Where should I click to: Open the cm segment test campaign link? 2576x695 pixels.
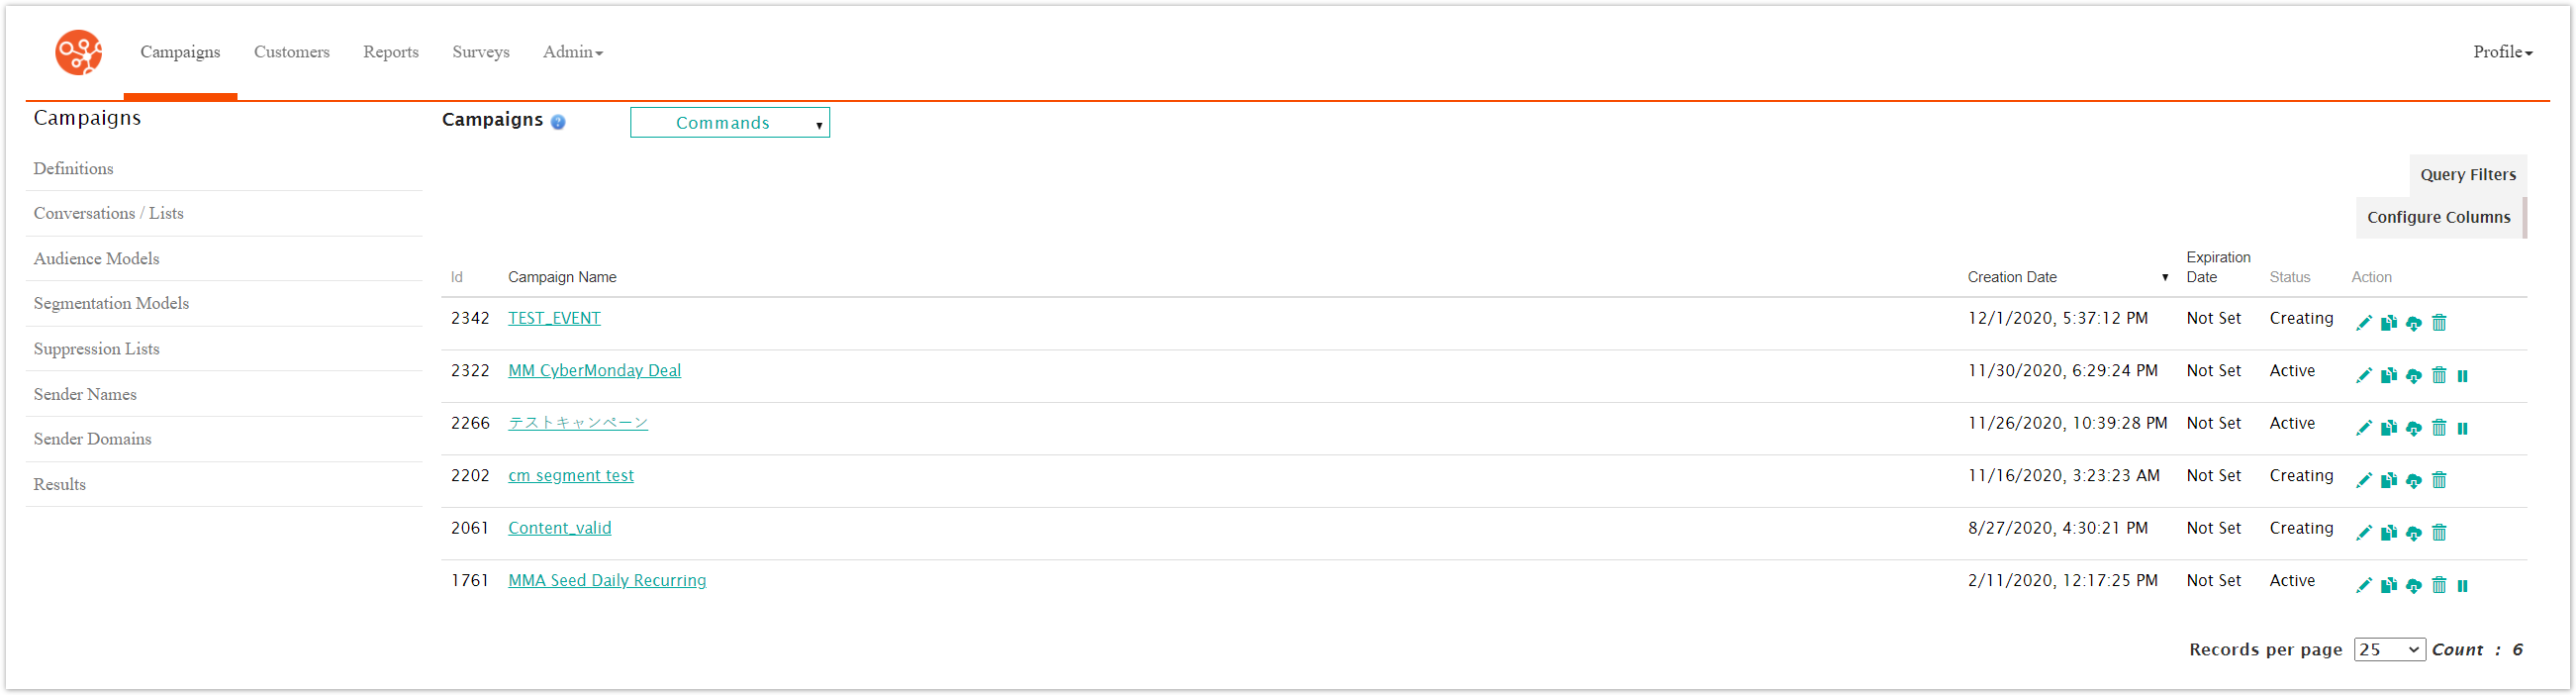click(x=570, y=475)
